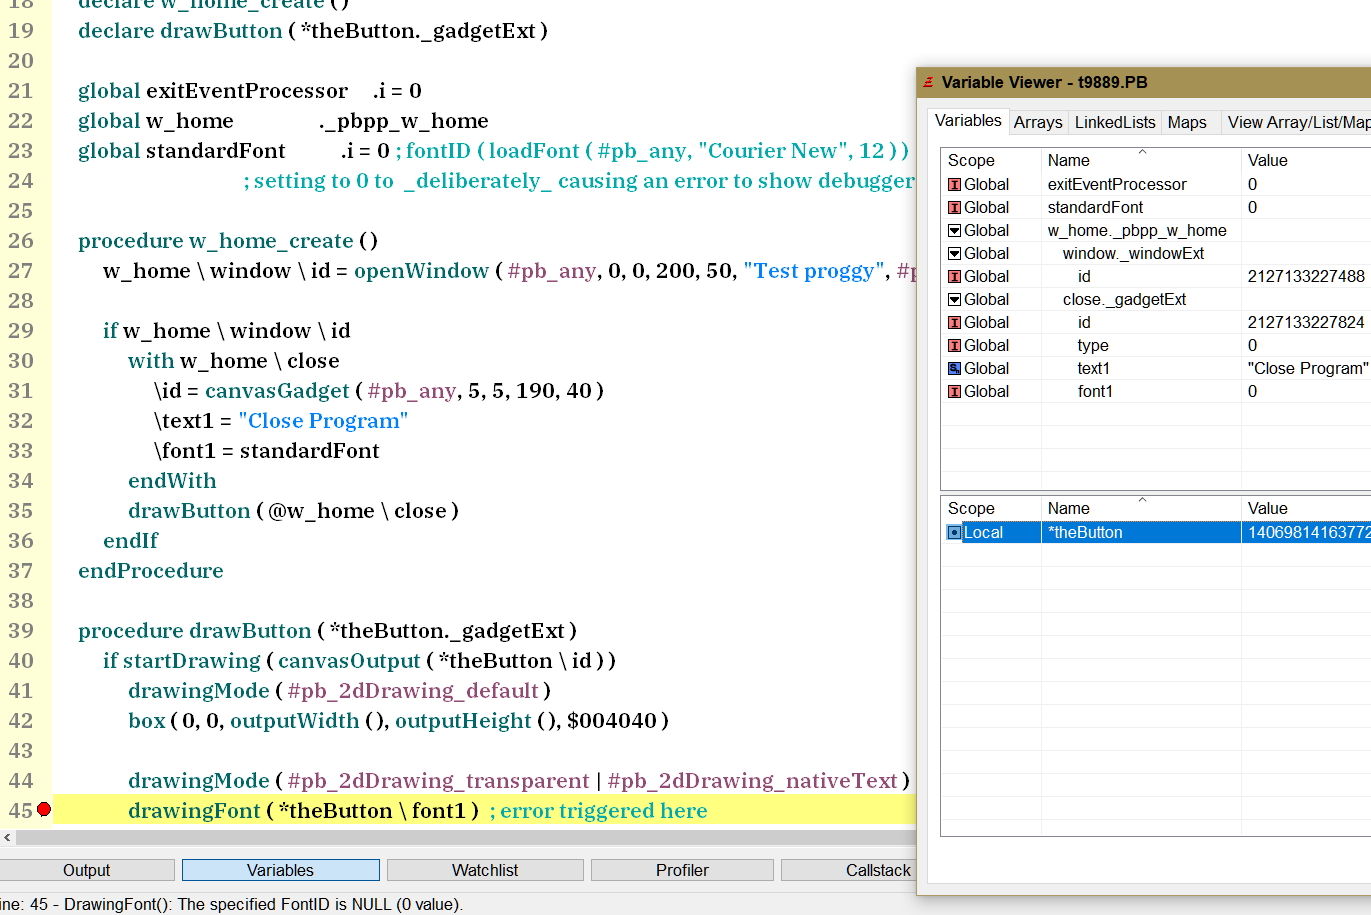Open the Arrays tab

(1038, 122)
